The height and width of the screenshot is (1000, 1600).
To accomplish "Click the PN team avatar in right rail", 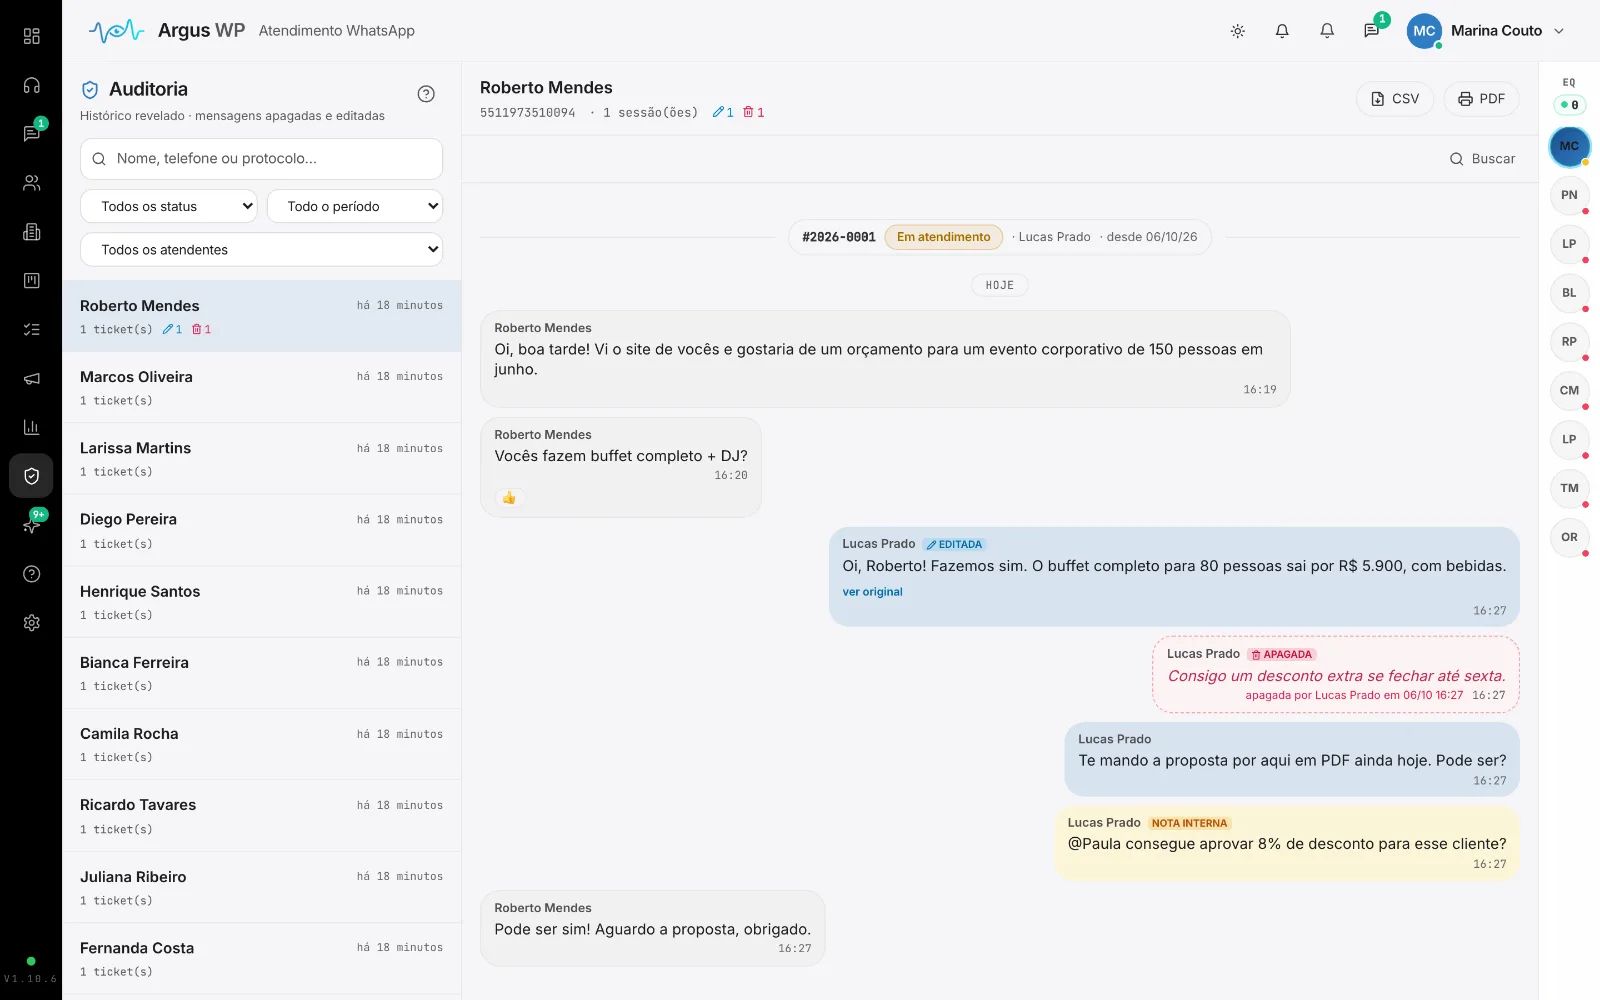I will 1569,195.
